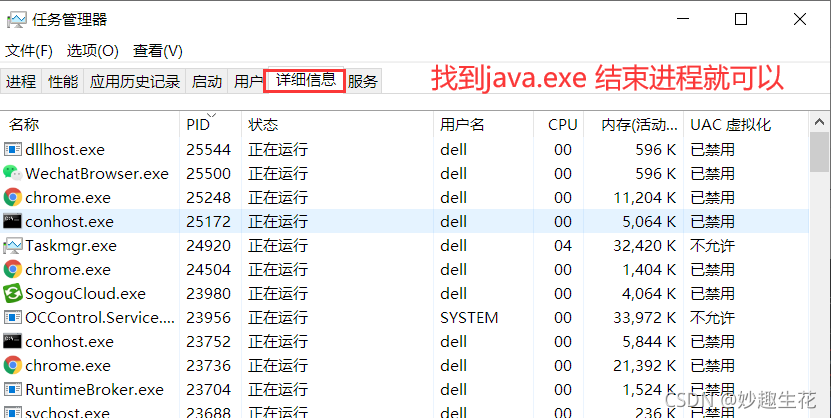Select the SogouCloud.exe process name

point(85,294)
